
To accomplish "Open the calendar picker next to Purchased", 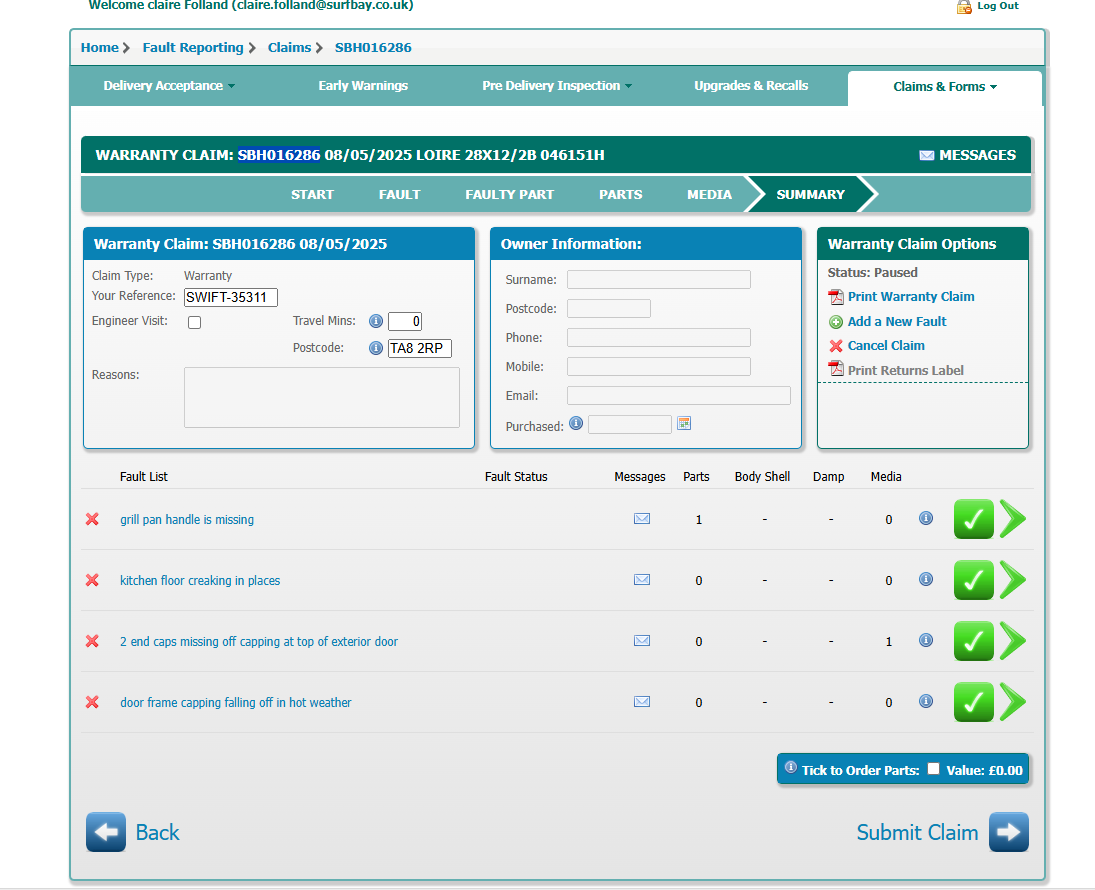I will point(684,424).
